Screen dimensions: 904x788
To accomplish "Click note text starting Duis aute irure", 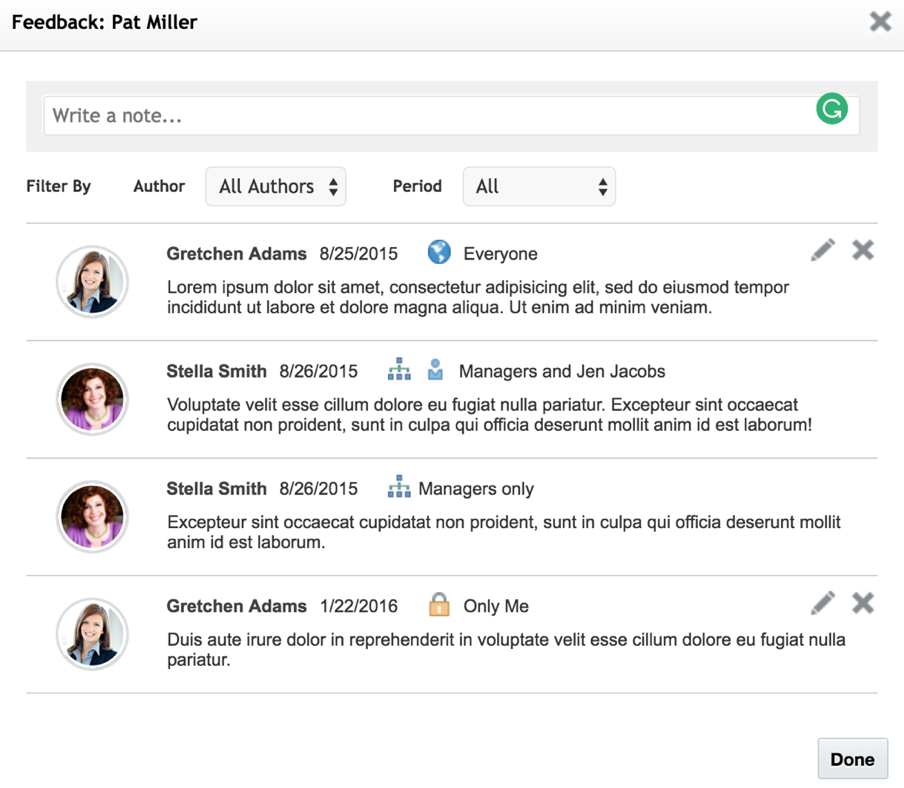I will tap(506, 650).
